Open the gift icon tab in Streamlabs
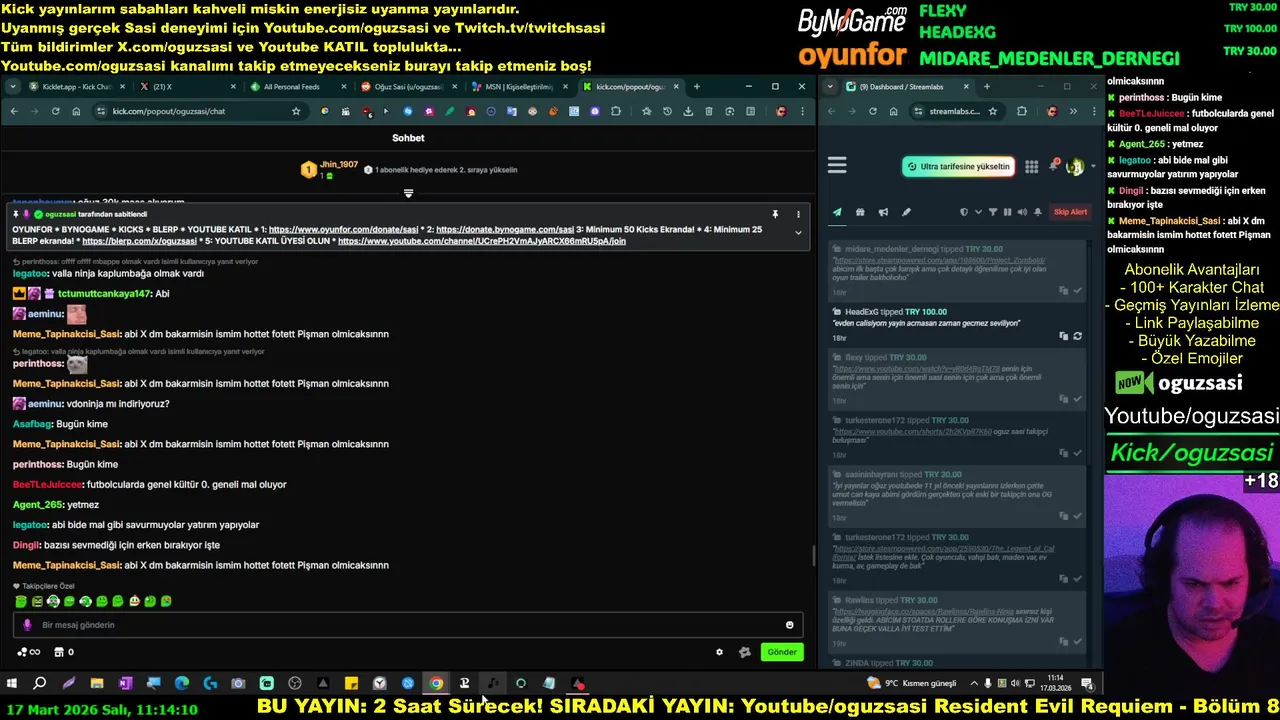This screenshot has height=720, width=1280. tap(860, 212)
